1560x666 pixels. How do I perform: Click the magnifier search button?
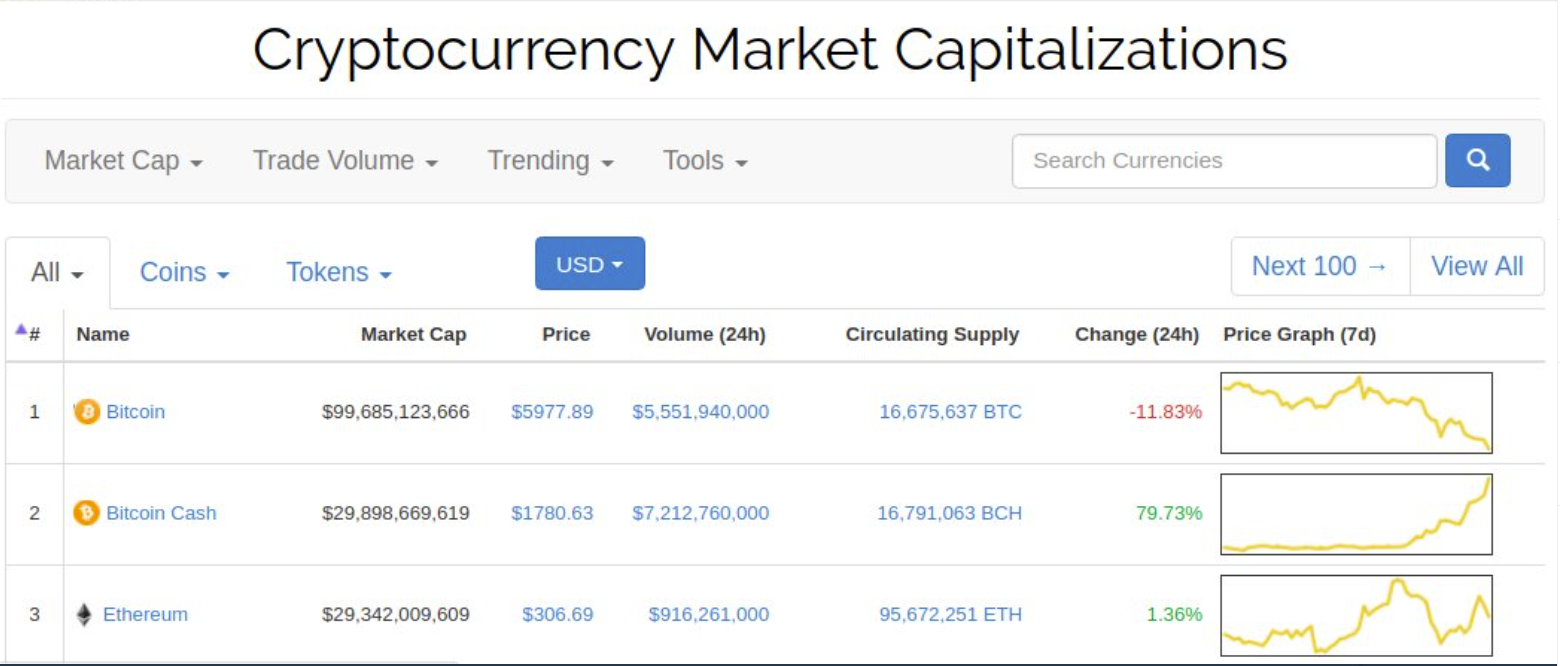(x=1477, y=161)
